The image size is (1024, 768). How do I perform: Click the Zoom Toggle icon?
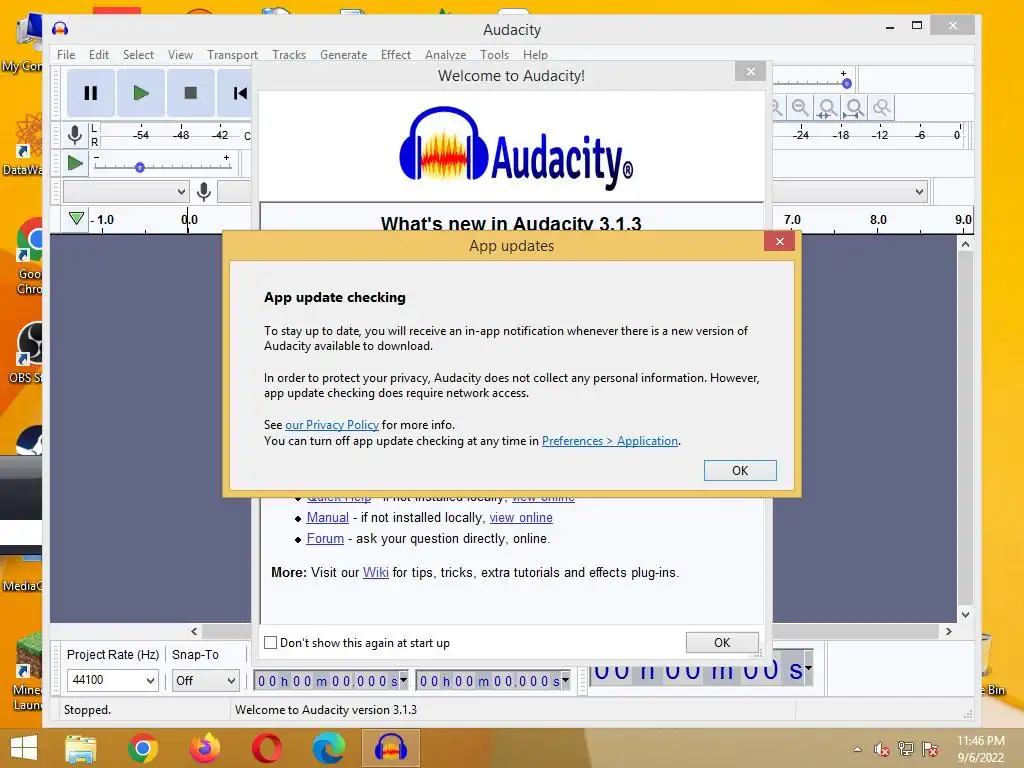(x=882, y=107)
